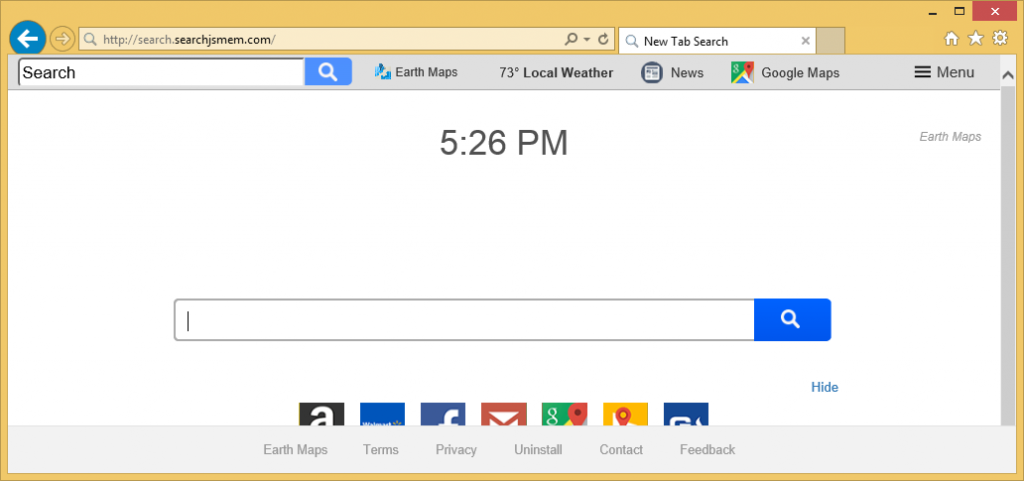The image size is (1024, 481).
Task: Open the dark blue rightmost shortcut tile
Action: 686,414
